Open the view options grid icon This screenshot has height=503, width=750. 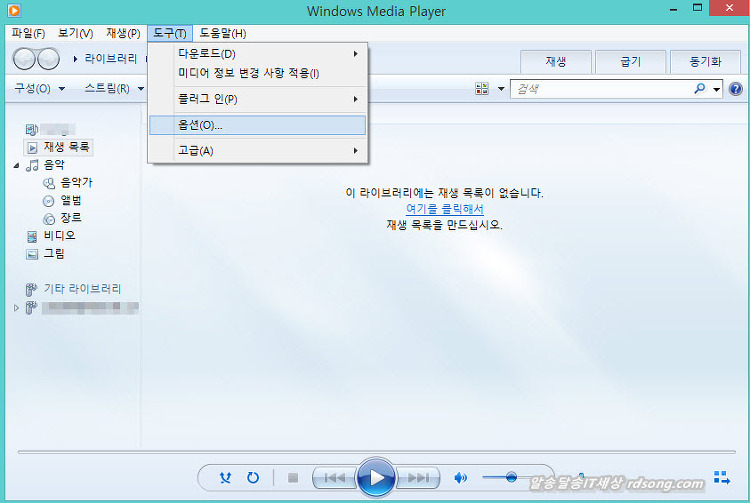tap(481, 89)
